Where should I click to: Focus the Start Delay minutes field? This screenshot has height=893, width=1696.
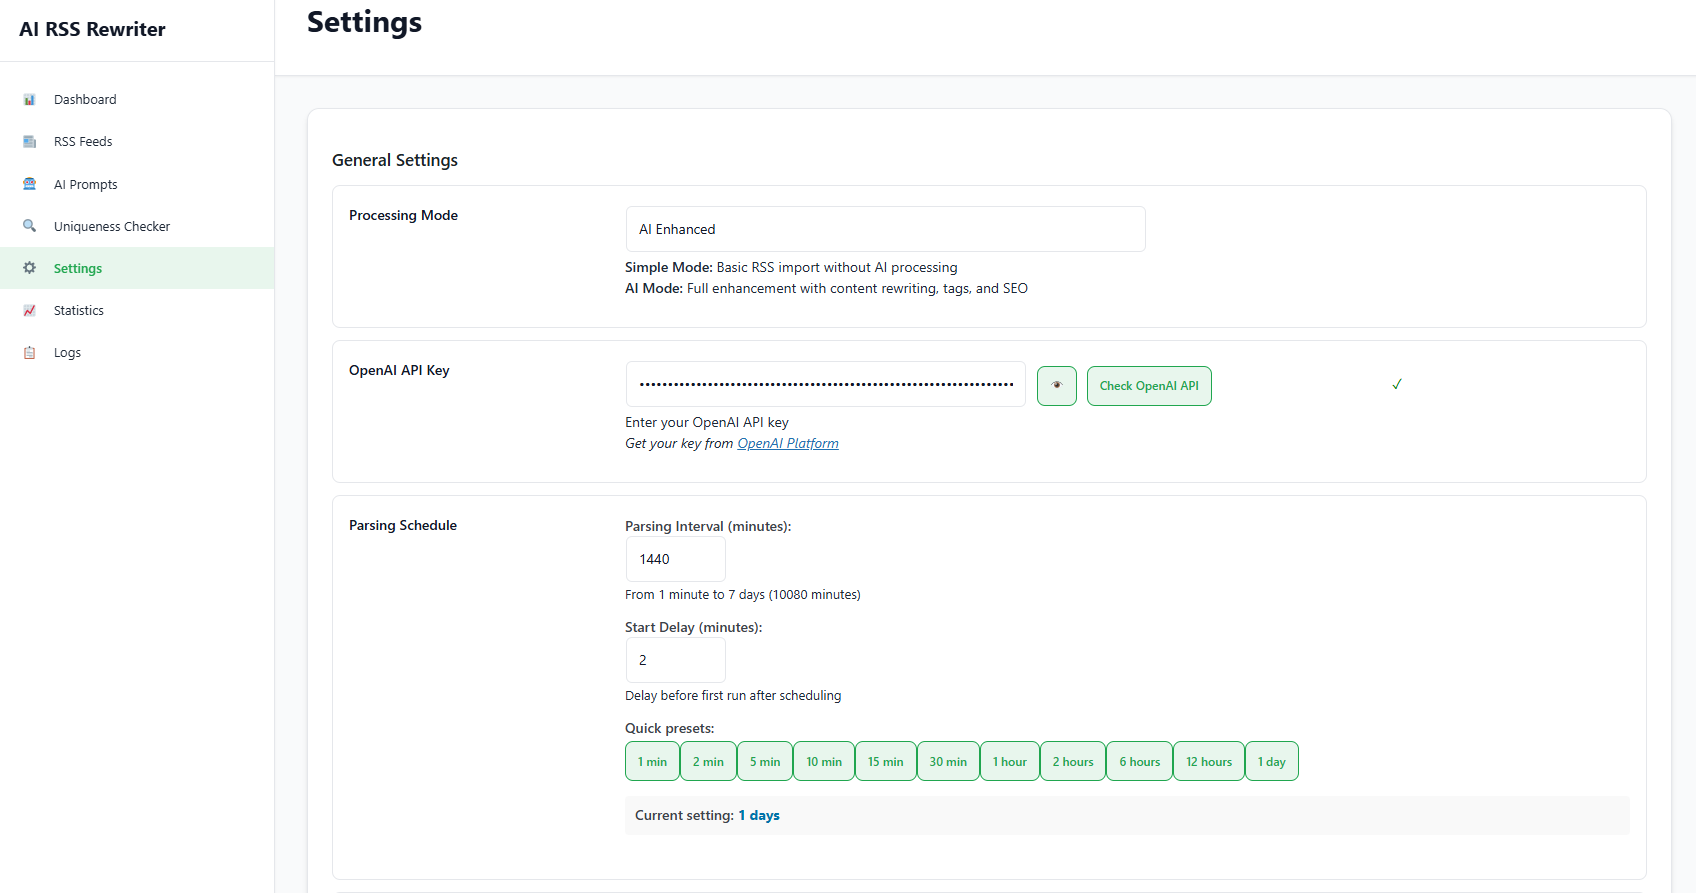pos(675,660)
